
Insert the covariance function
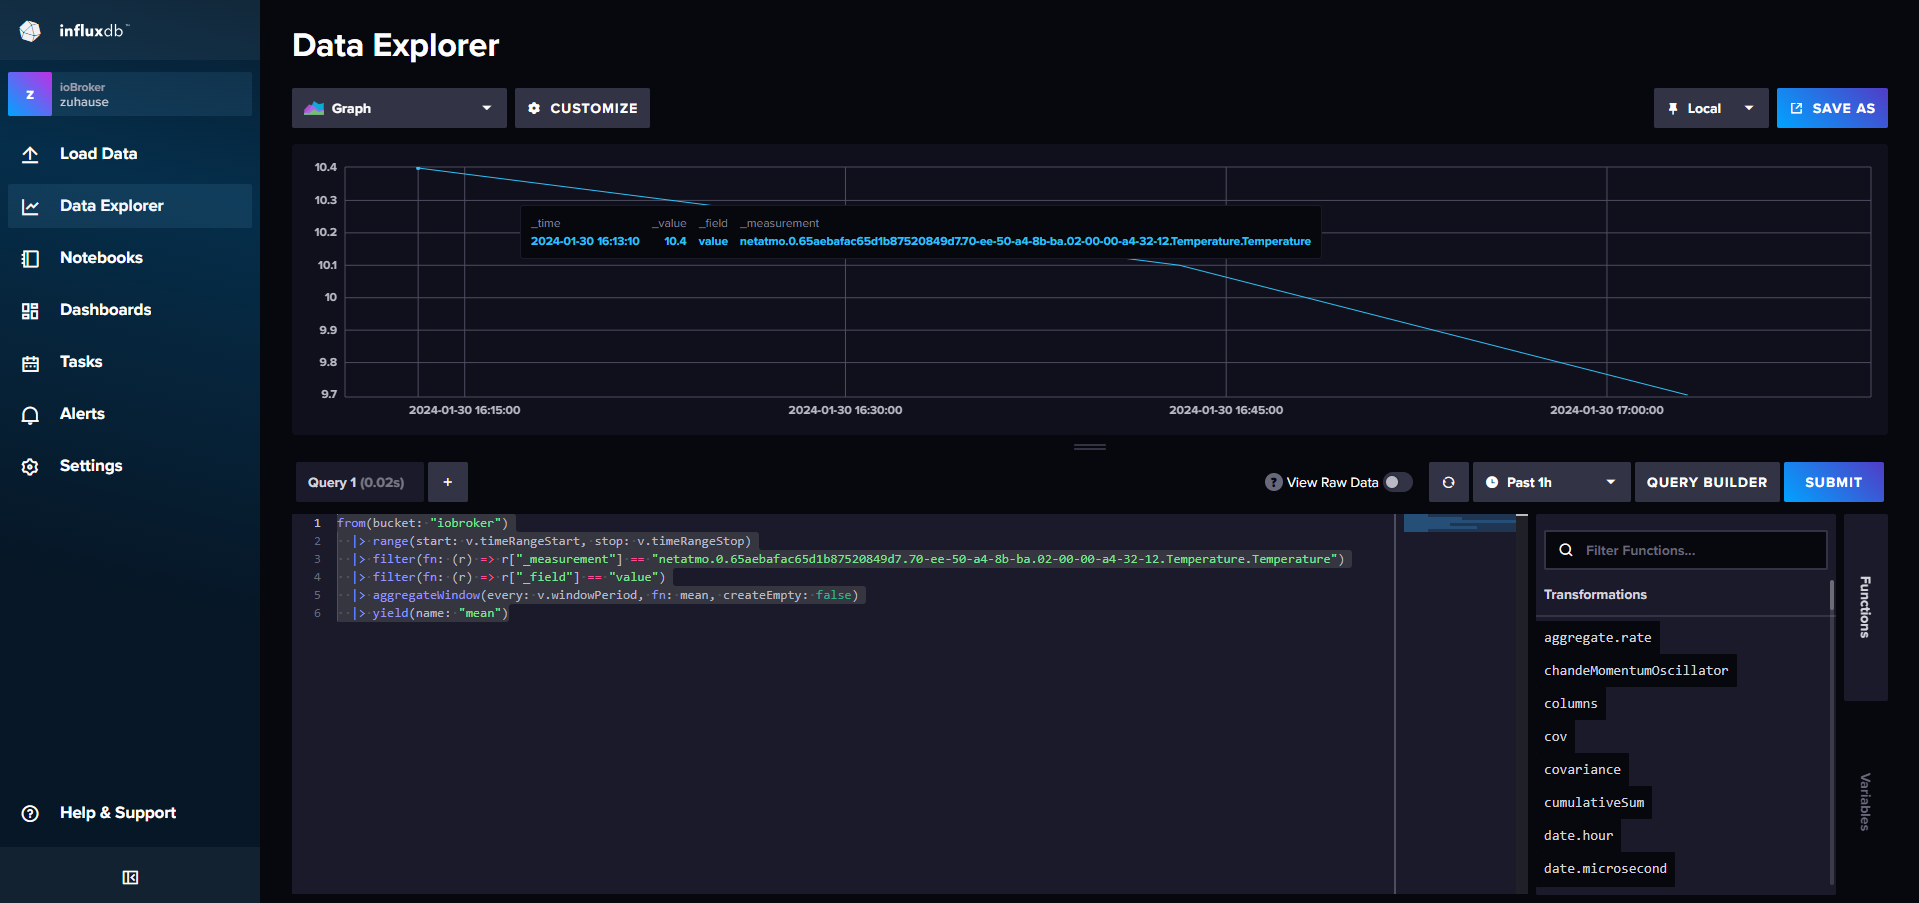click(1582, 770)
